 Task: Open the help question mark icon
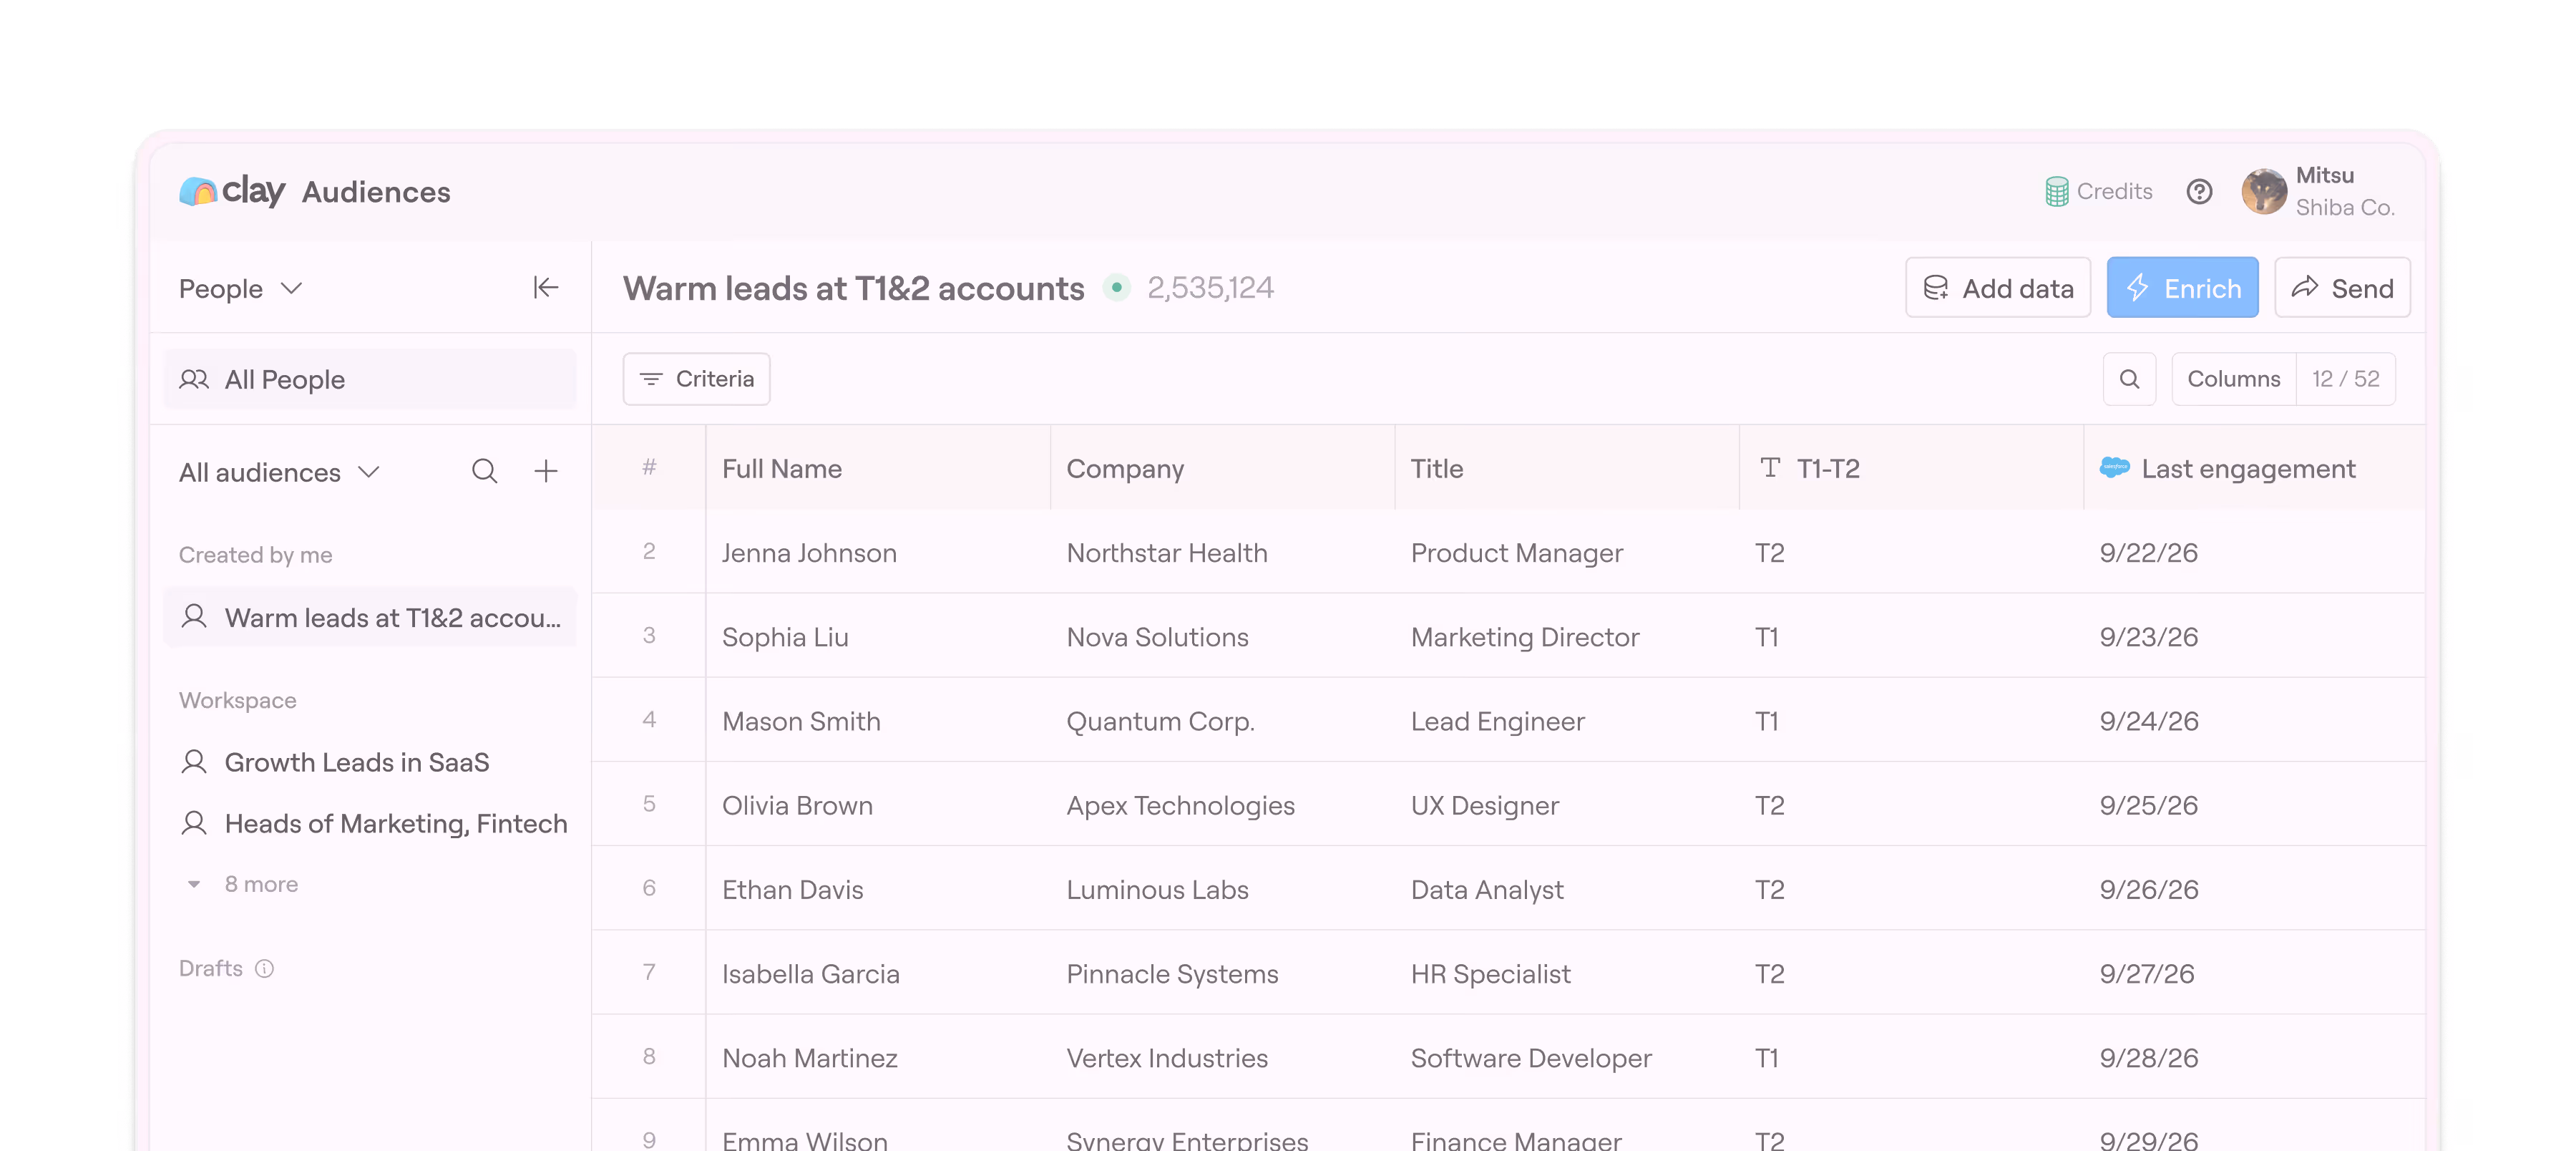[x=2199, y=191]
